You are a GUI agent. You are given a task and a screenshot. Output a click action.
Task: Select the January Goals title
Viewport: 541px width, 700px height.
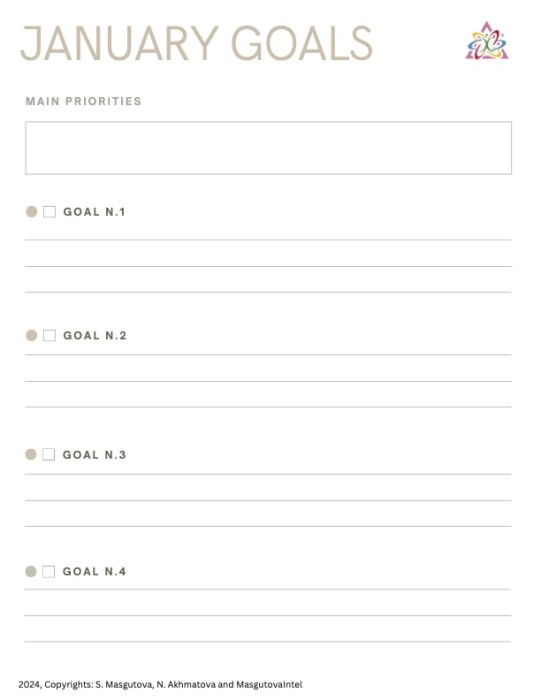pos(196,43)
